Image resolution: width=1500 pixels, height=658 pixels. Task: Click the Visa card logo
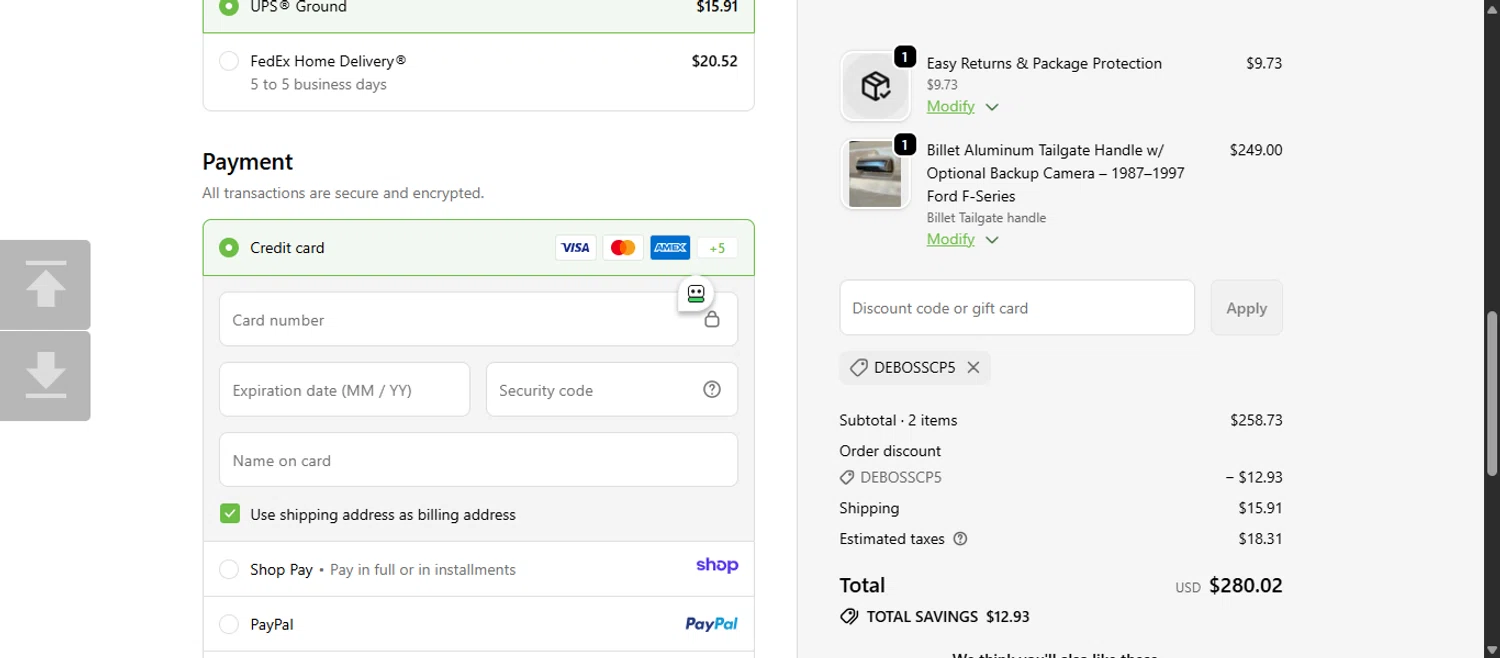coord(575,248)
